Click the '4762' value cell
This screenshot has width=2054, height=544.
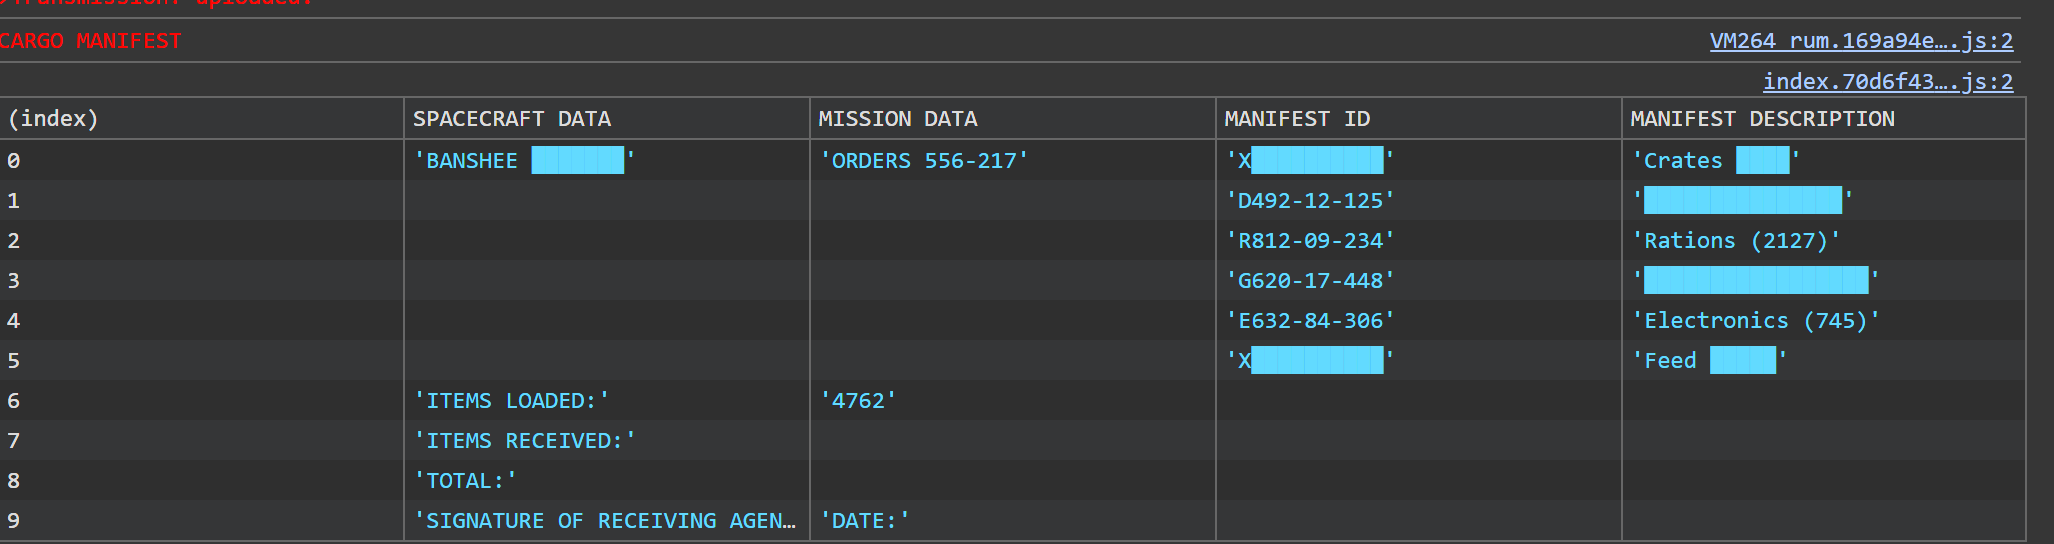point(1013,400)
